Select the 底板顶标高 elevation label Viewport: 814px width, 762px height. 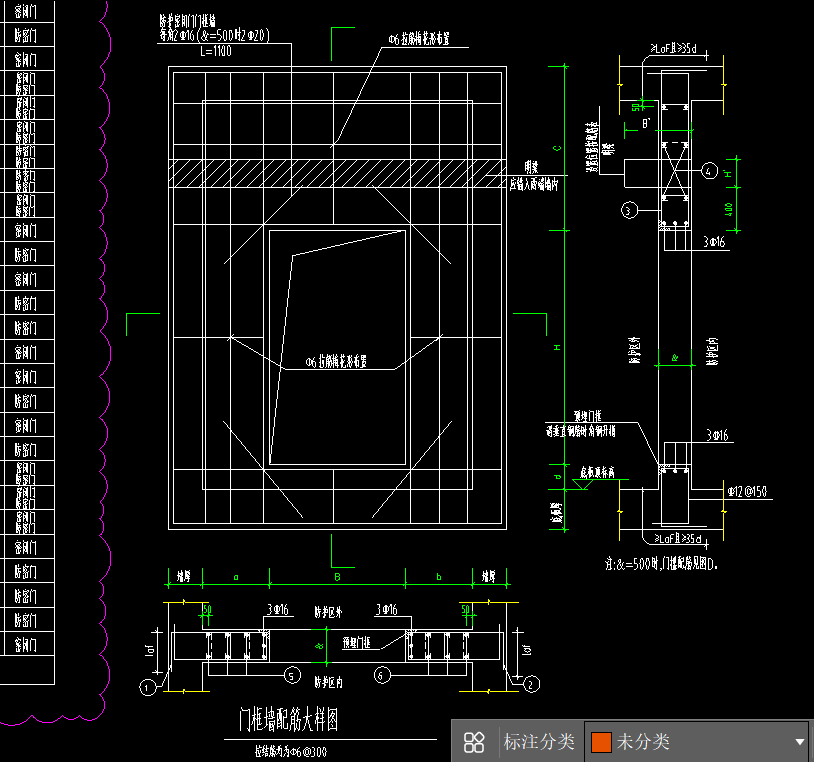pos(597,472)
